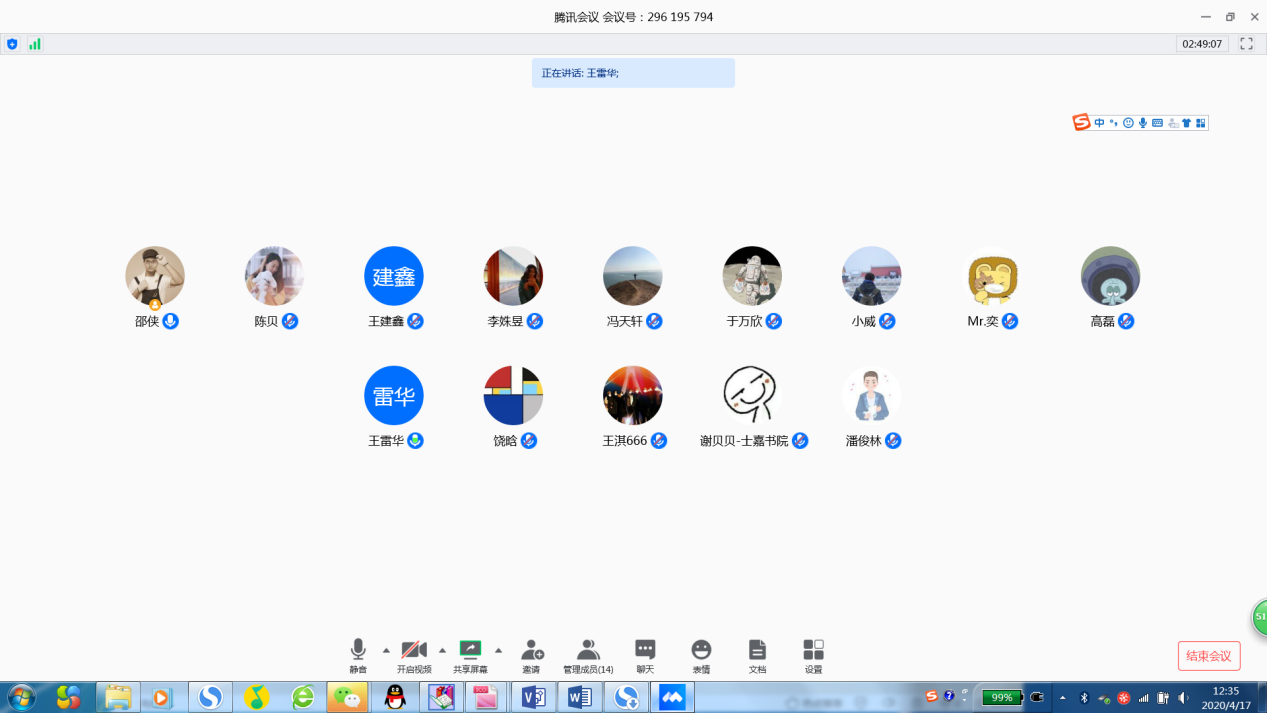The image size is (1267, 713).
Task: Expand sharing options arrow beside 共享屏幕
Action: point(498,650)
